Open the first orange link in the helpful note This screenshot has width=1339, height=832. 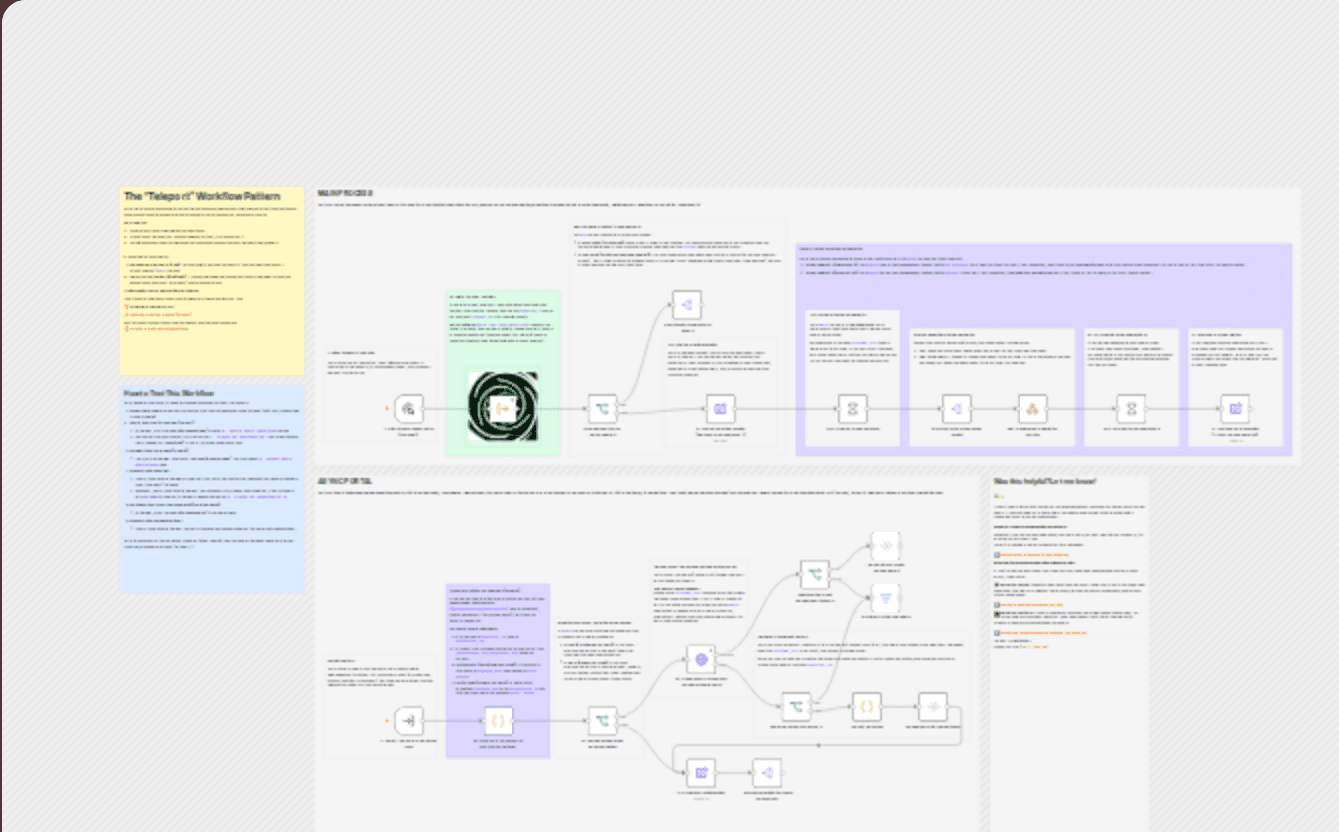(x=1035, y=554)
